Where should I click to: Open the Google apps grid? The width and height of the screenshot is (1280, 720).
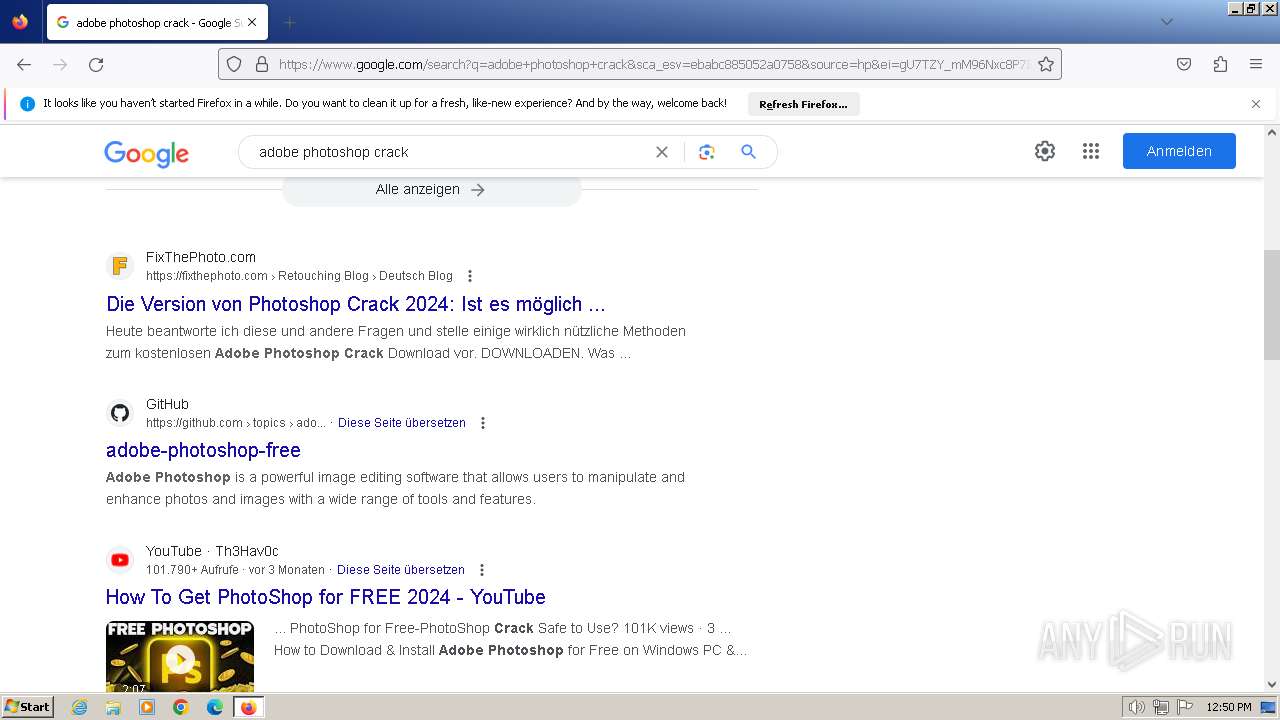coord(1091,151)
